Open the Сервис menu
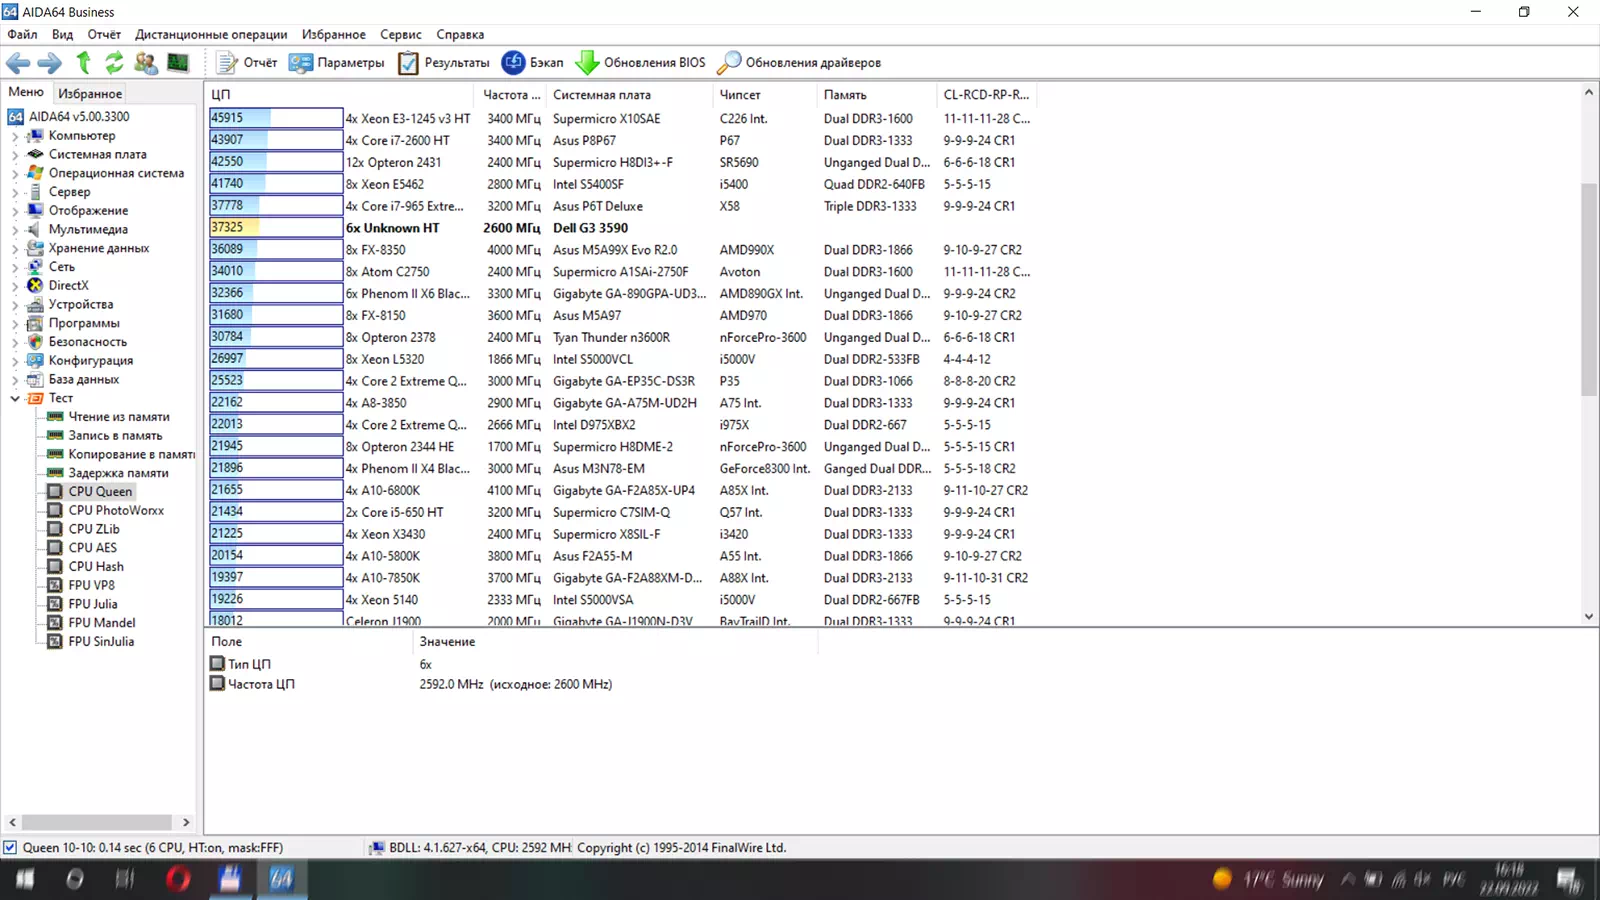The height and width of the screenshot is (900, 1600). pyautogui.click(x=400, y=33)
